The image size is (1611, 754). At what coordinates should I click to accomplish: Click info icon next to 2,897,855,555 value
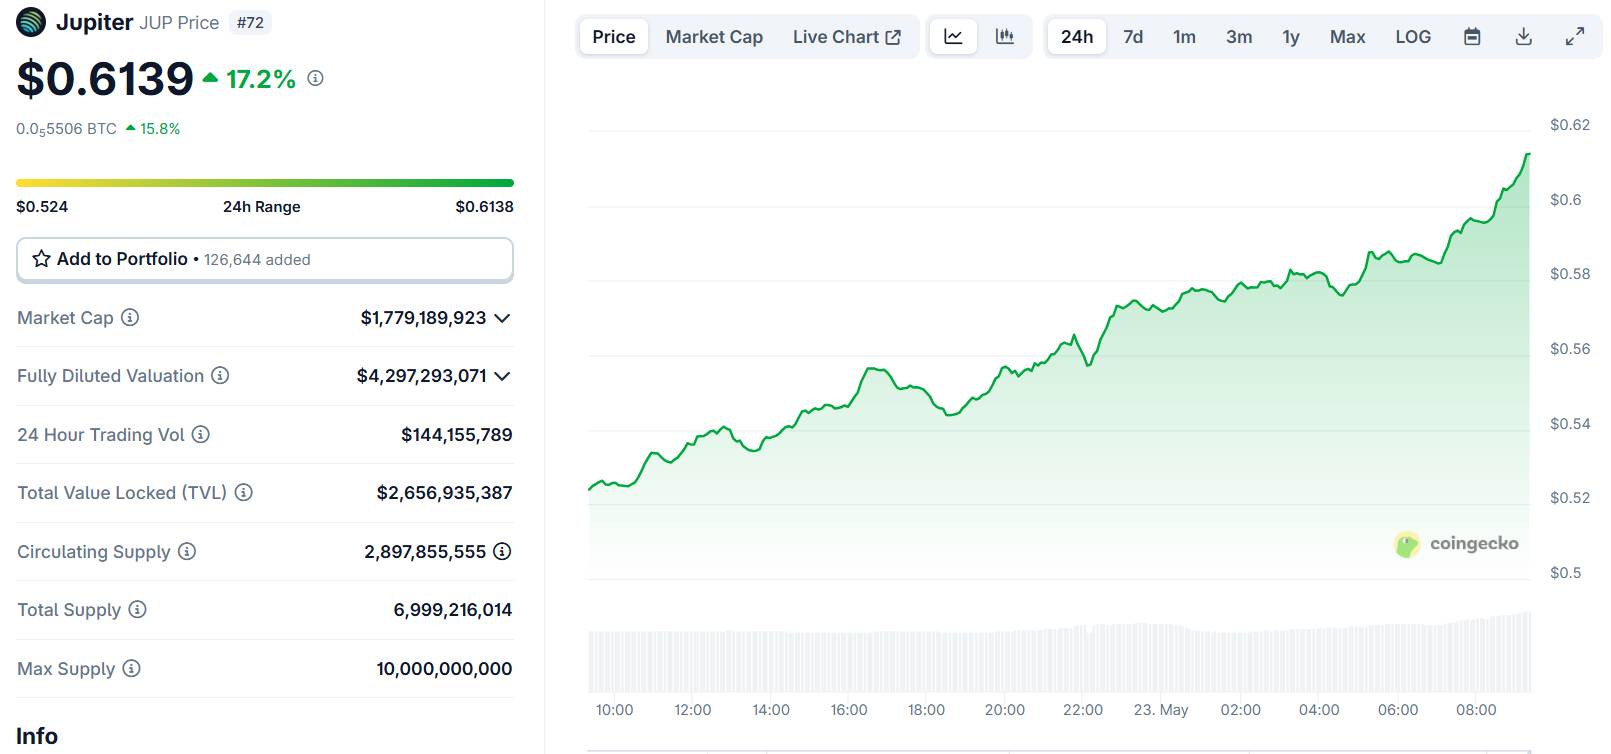(502, 551)
